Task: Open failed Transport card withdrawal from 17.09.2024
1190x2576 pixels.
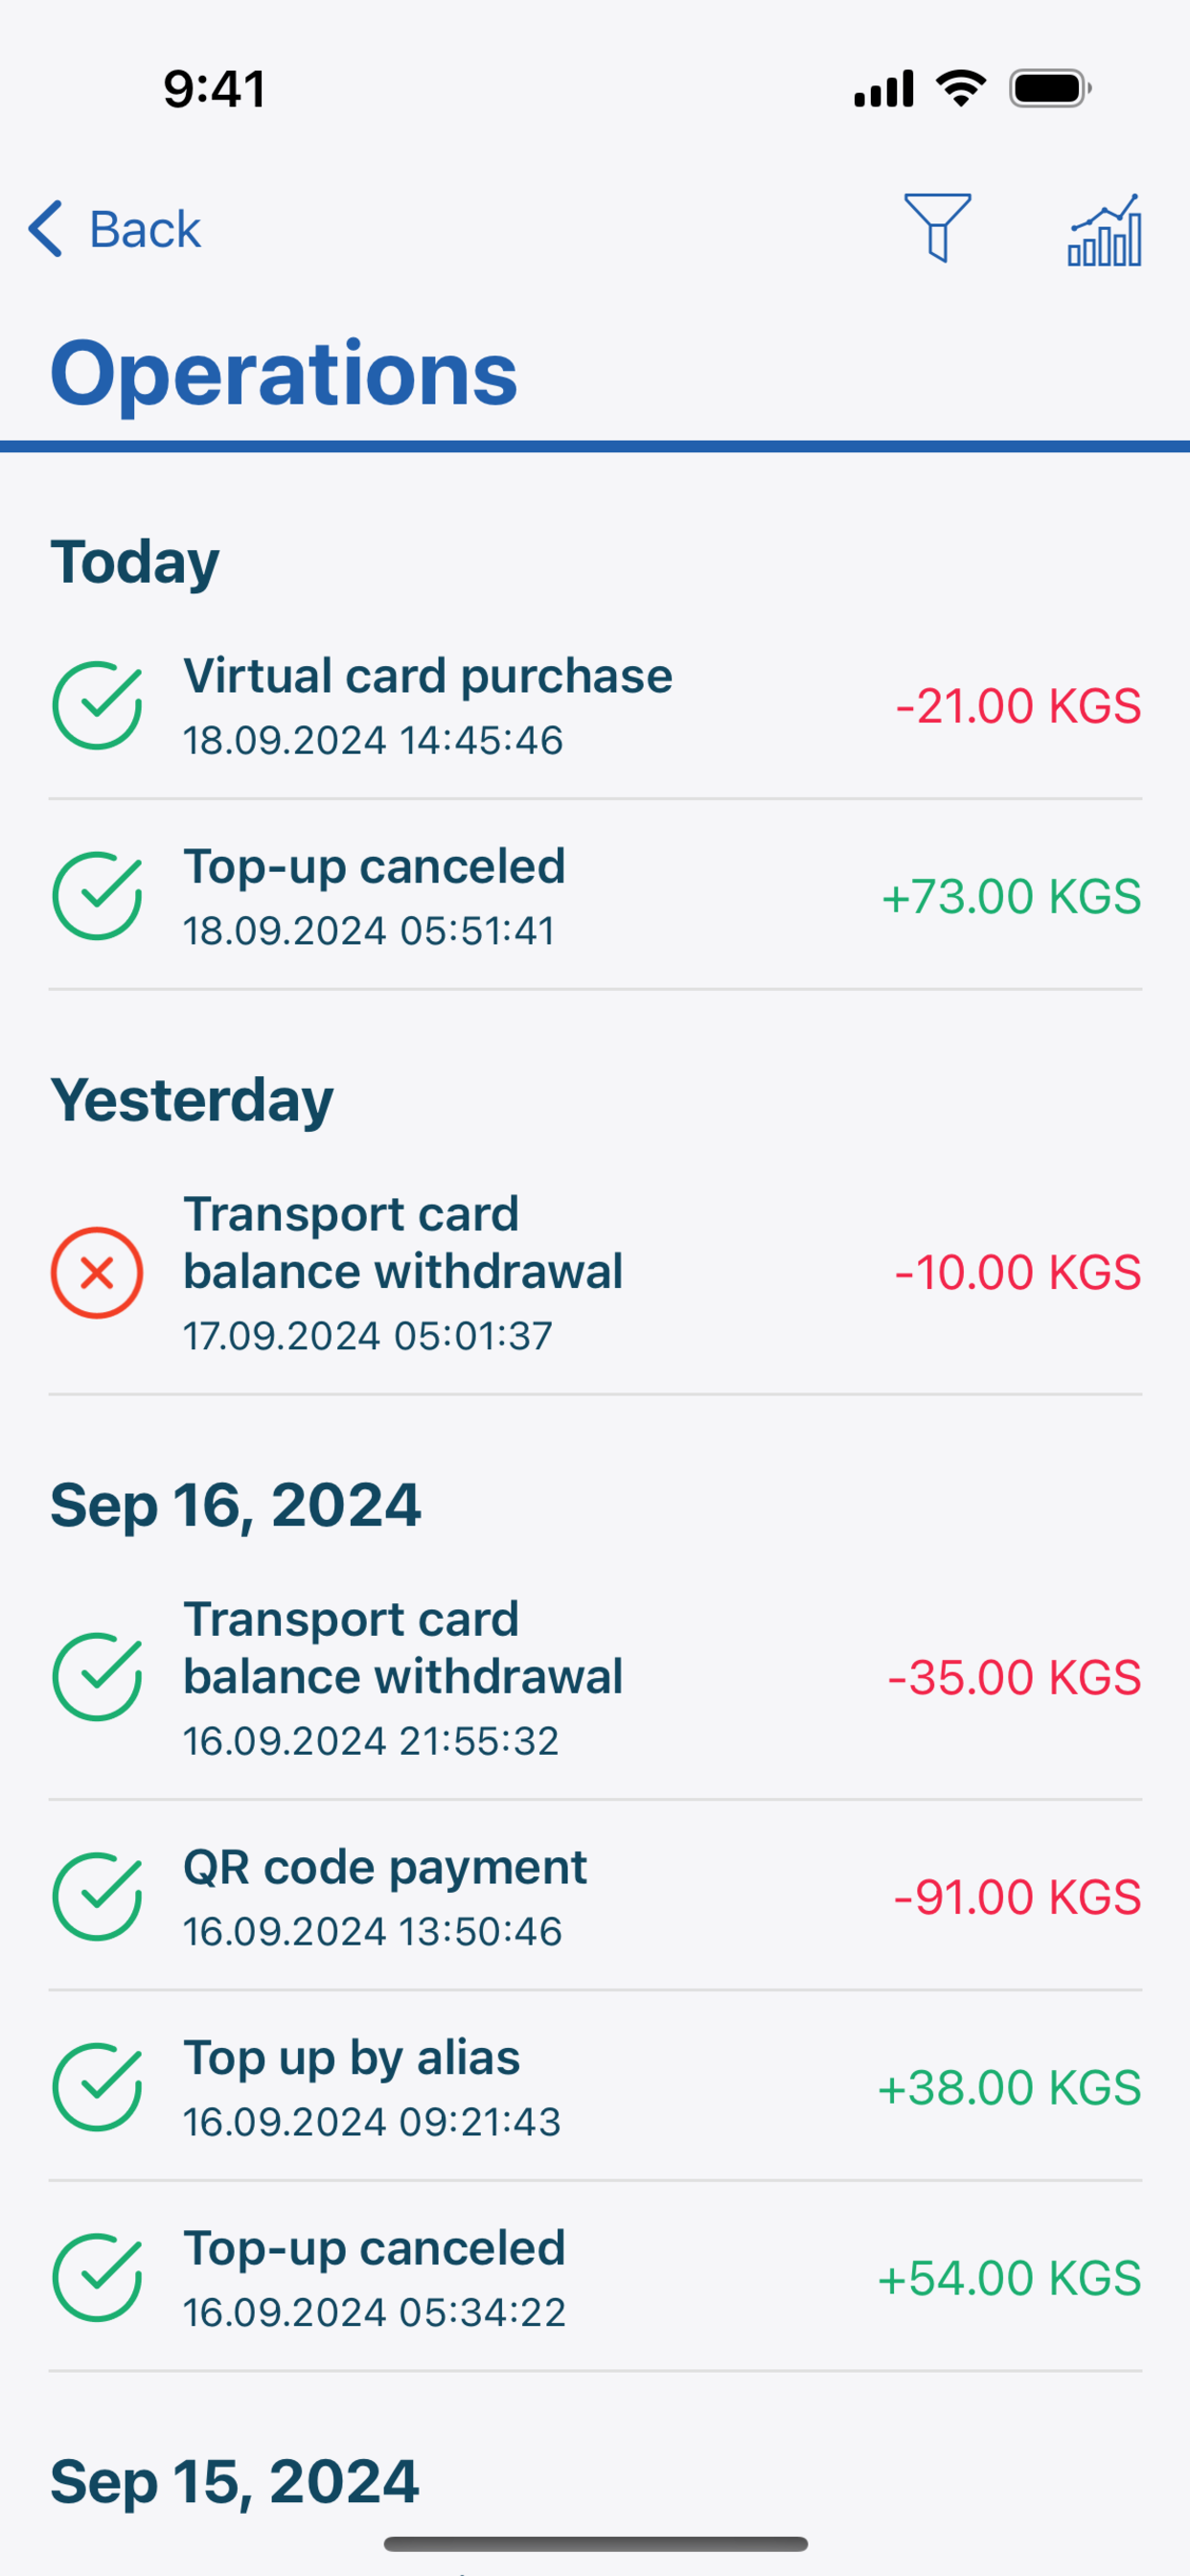Action: 595,1273
